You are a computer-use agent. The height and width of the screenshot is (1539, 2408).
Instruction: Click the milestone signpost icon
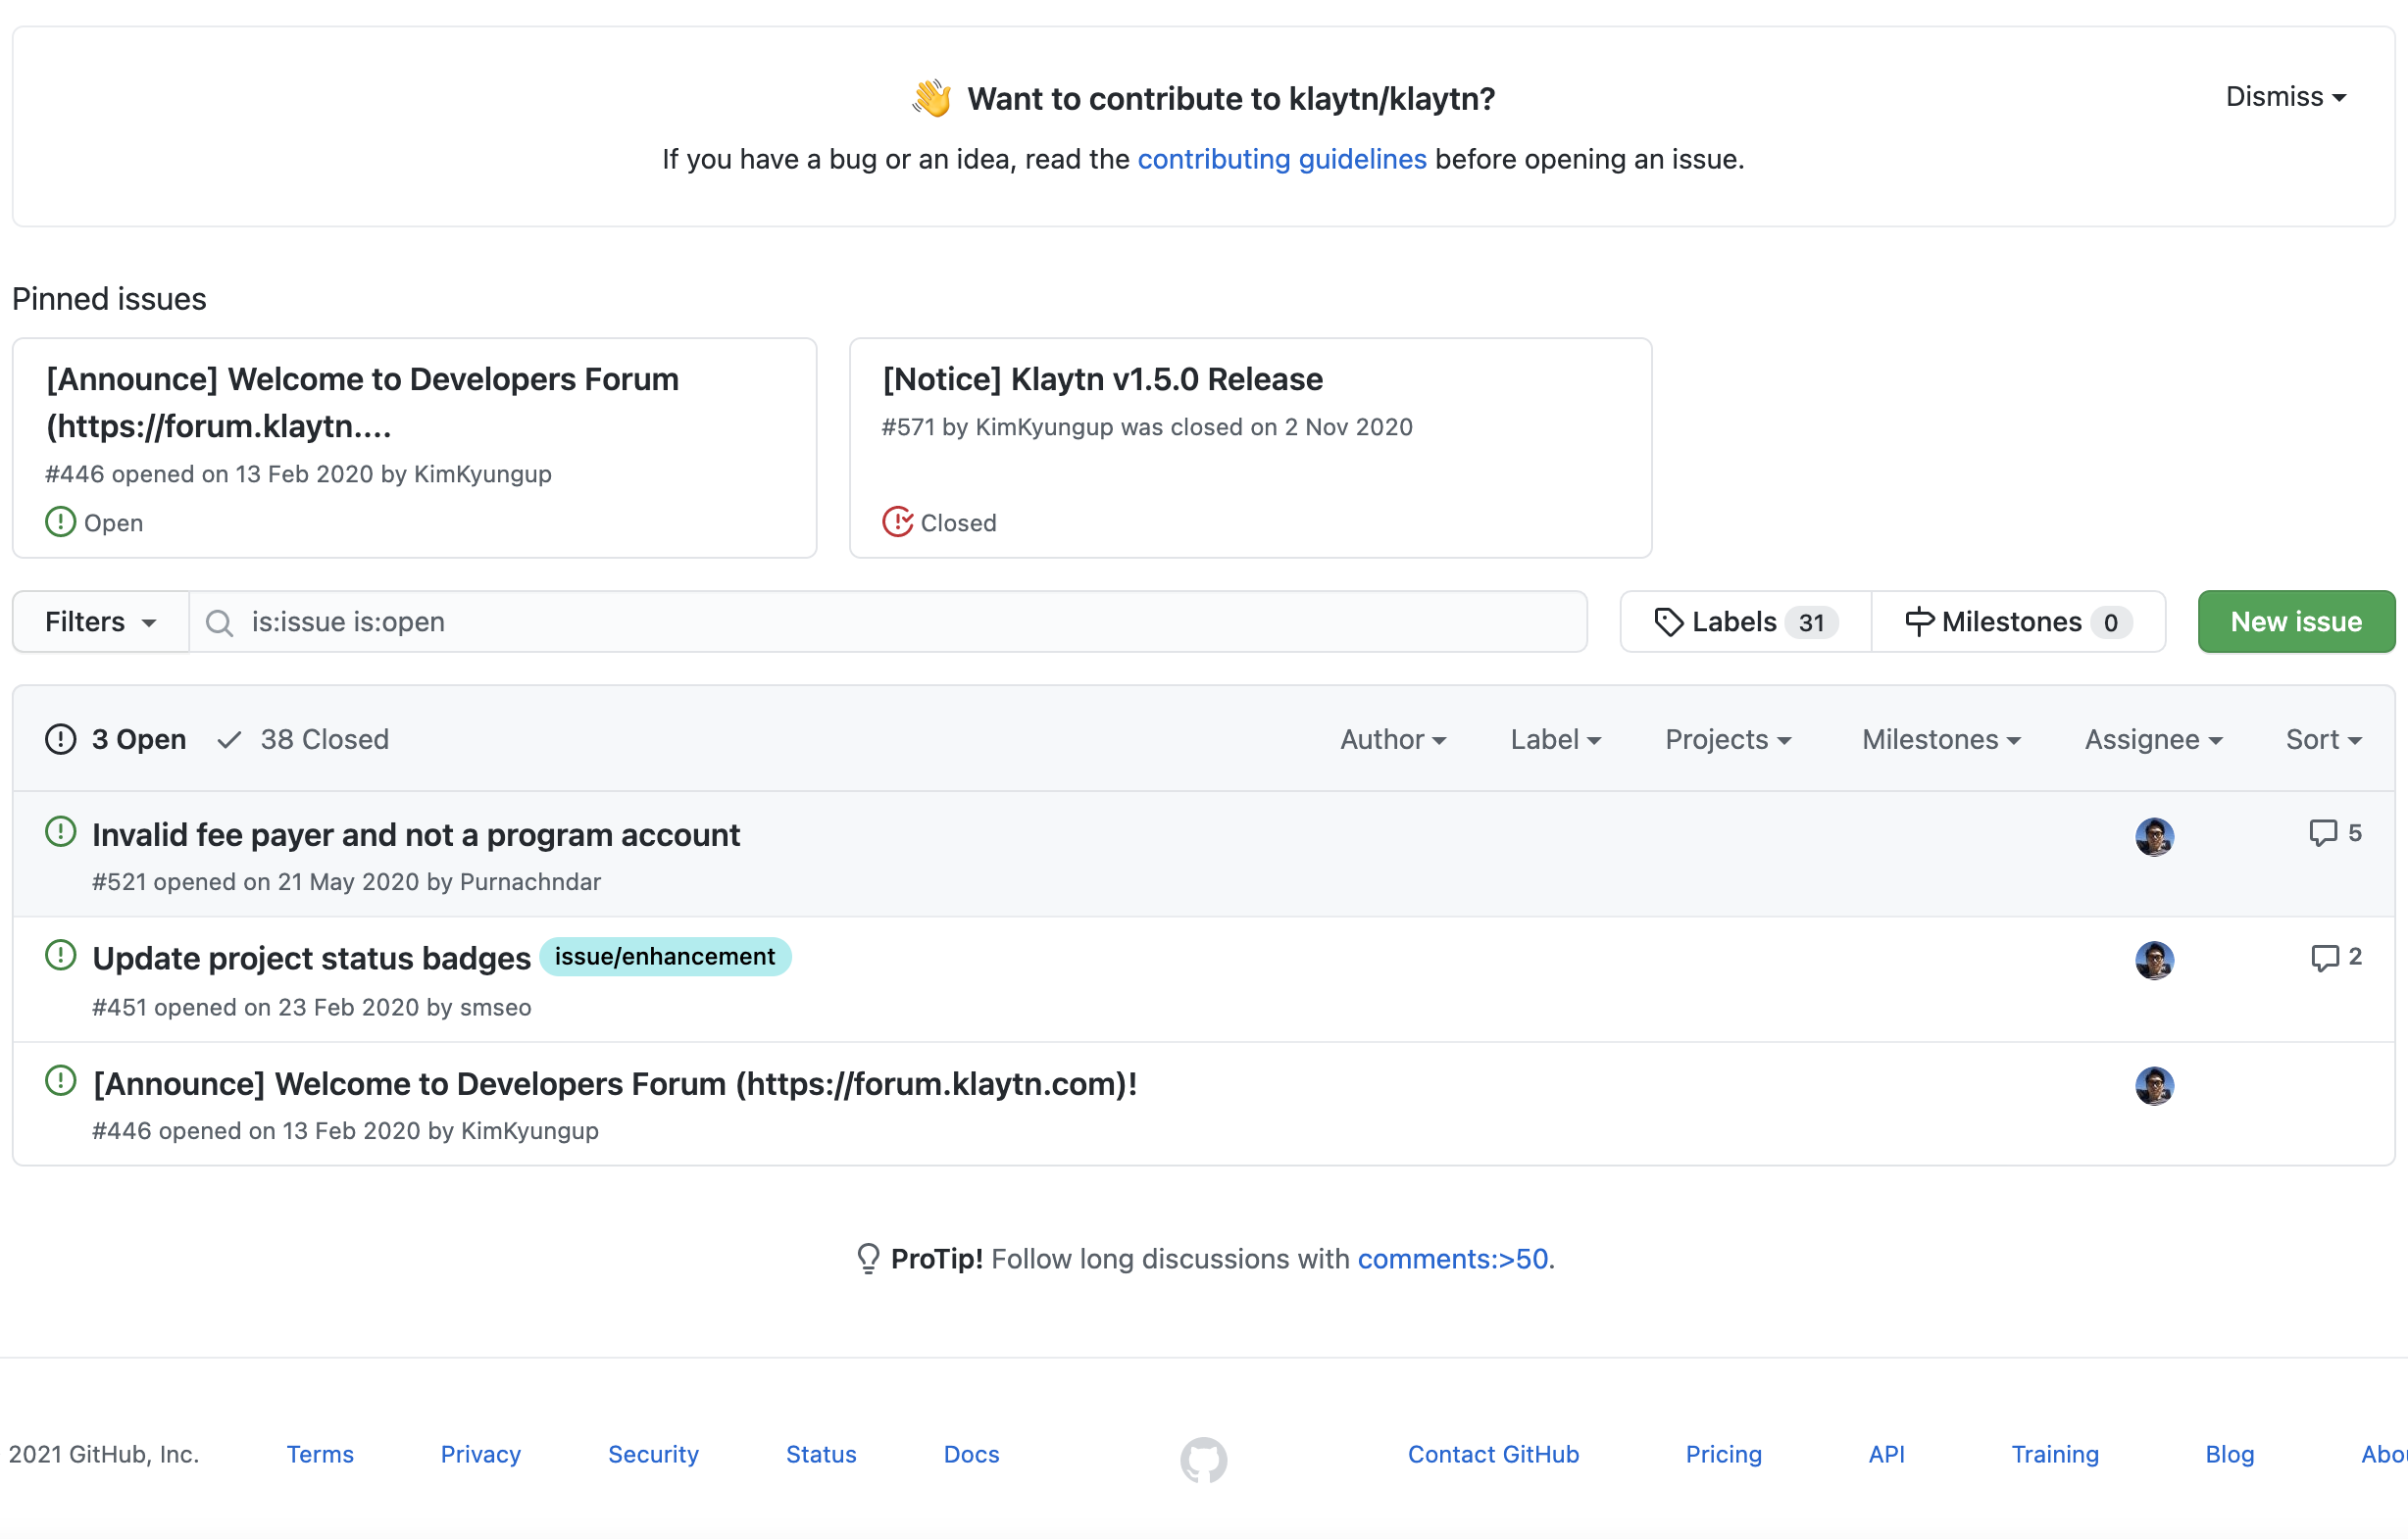(1918, 622)
